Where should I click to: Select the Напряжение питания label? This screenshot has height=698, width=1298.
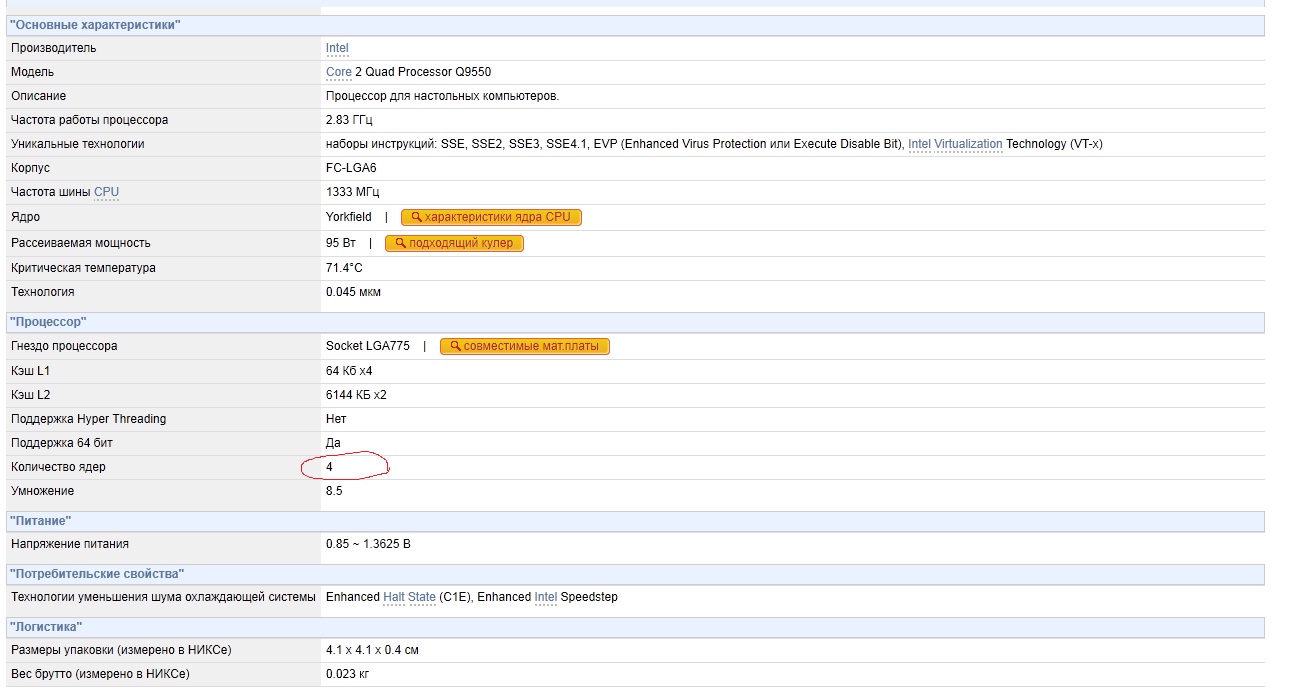coord(70,544)
